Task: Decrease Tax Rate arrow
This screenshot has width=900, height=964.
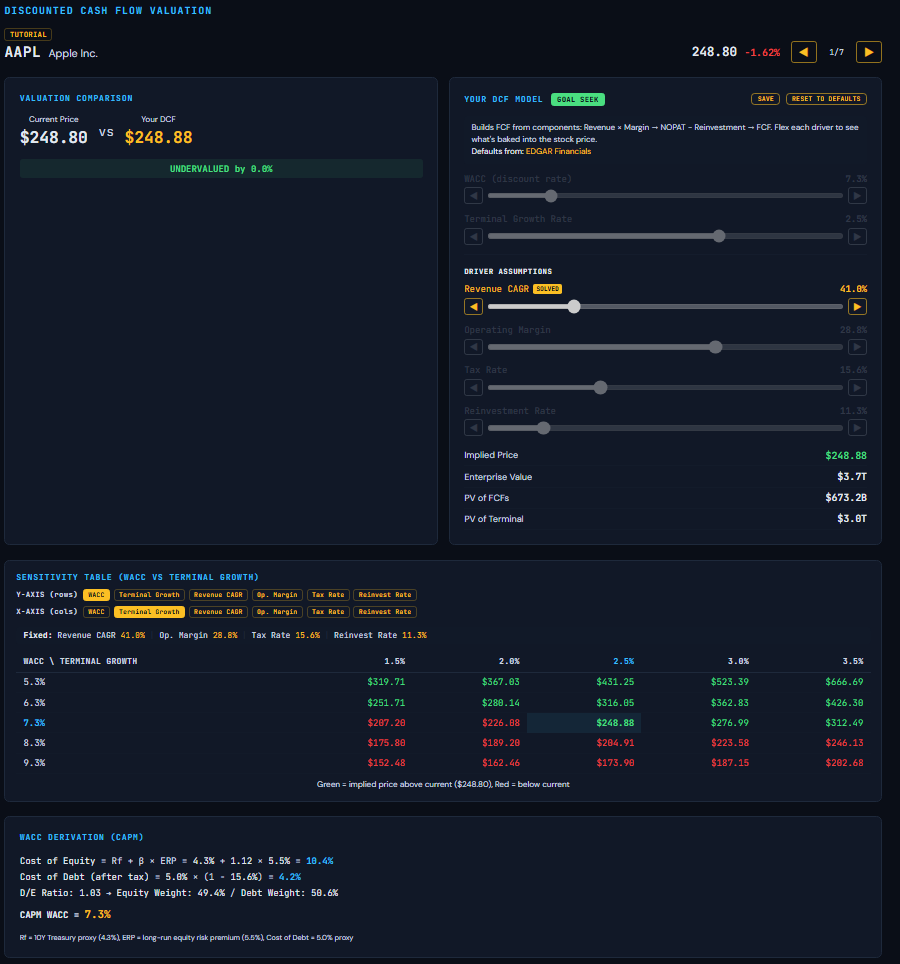Action: (x=473, y=387)
